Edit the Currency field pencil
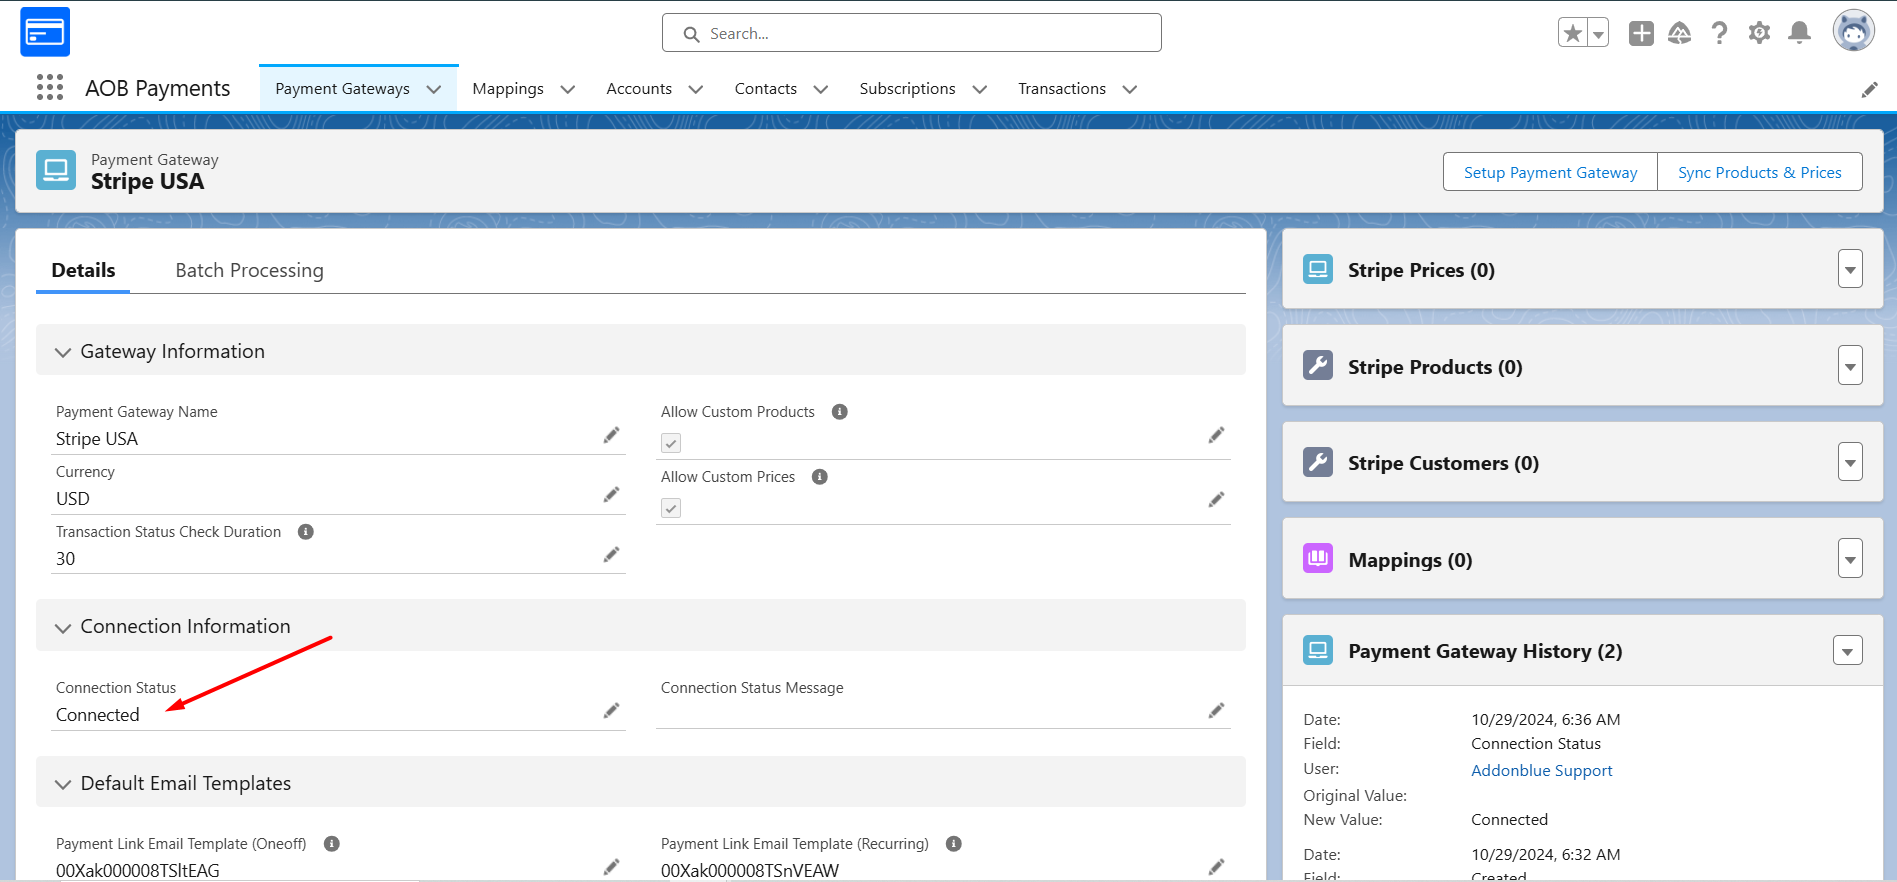1897x882 pixels. coord(611,495)
